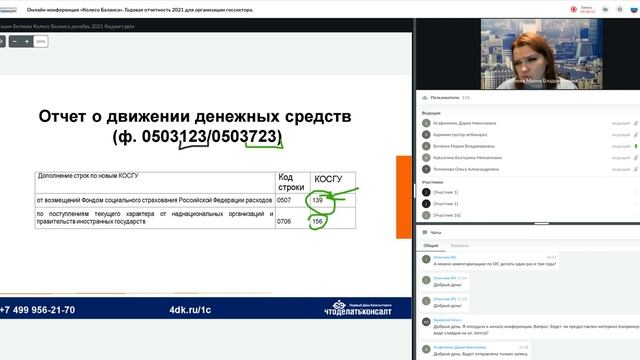Click the conference title in header

[140, 9]
